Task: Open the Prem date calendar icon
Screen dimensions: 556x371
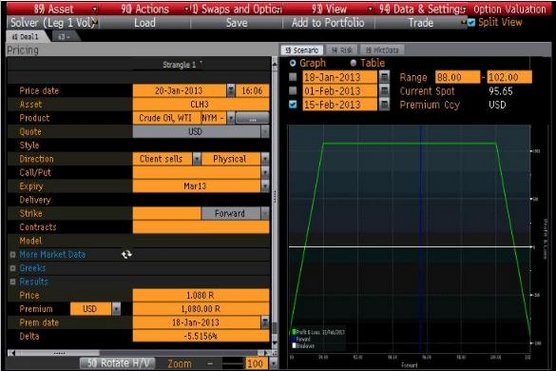Action: pyautogui.click(x=265, y=322)
